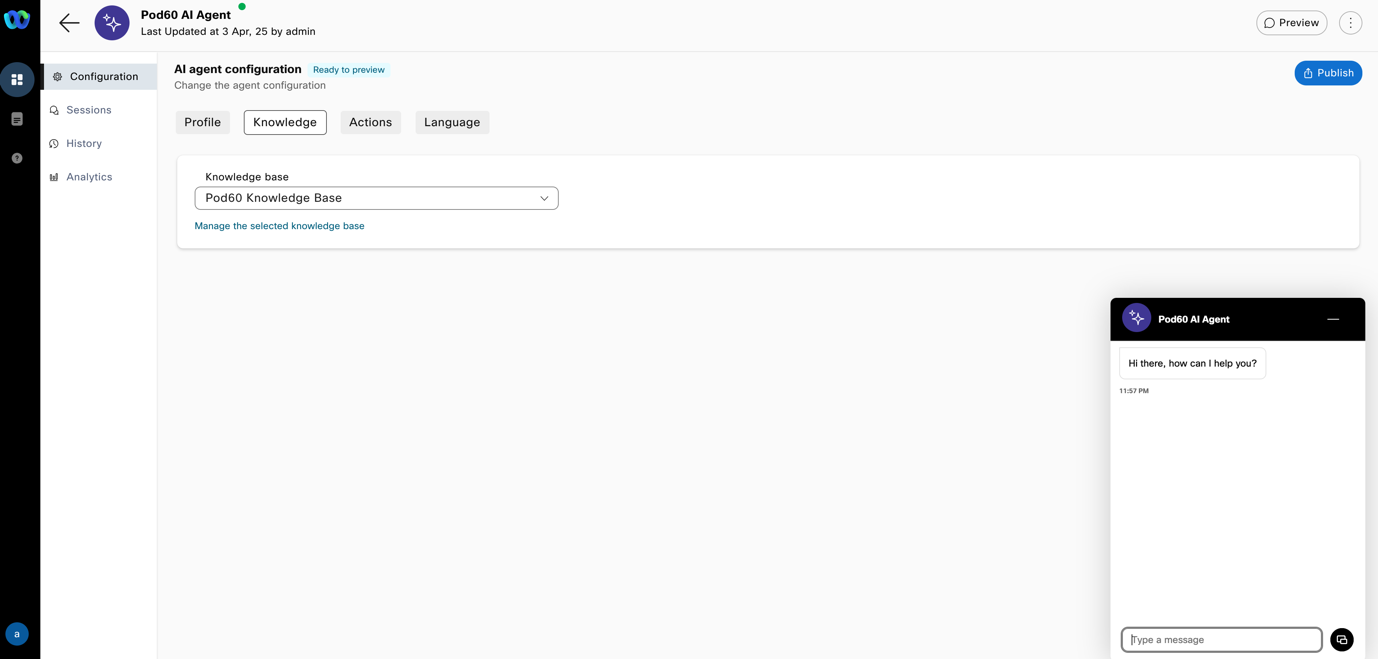Open the three-dot more options menu

1350,23
